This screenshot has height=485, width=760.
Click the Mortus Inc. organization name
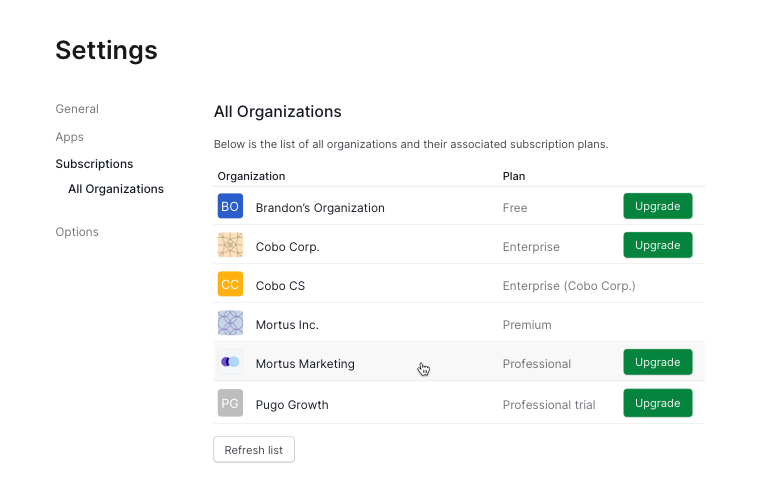287,325
